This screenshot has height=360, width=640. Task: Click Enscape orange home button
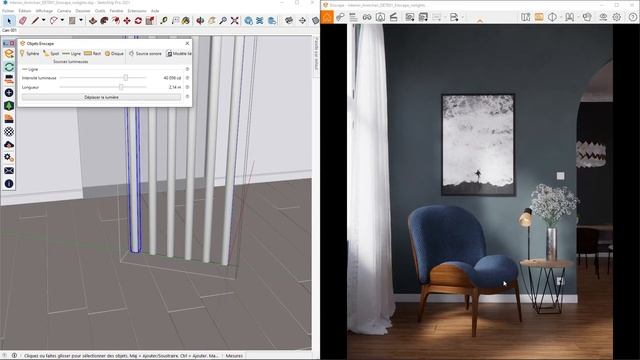pyautogui.click(x=327, y=17)
